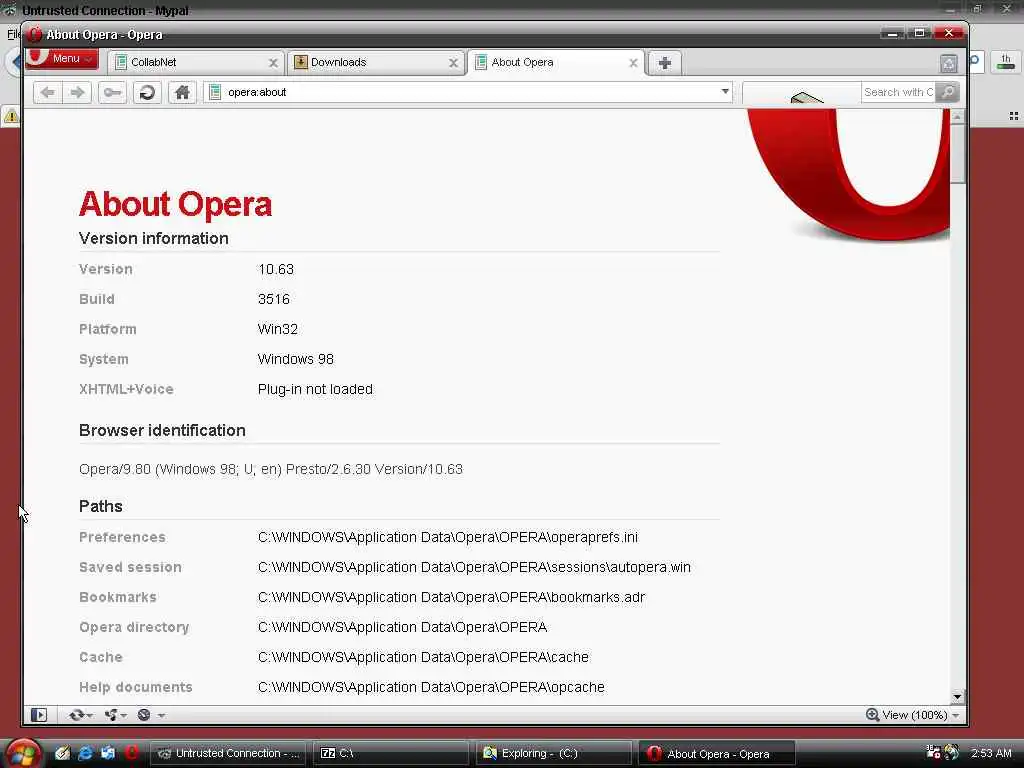Expand the address bar history dropdown
The height and width of the screenshot is (768, 1024).
coord(725,91)
